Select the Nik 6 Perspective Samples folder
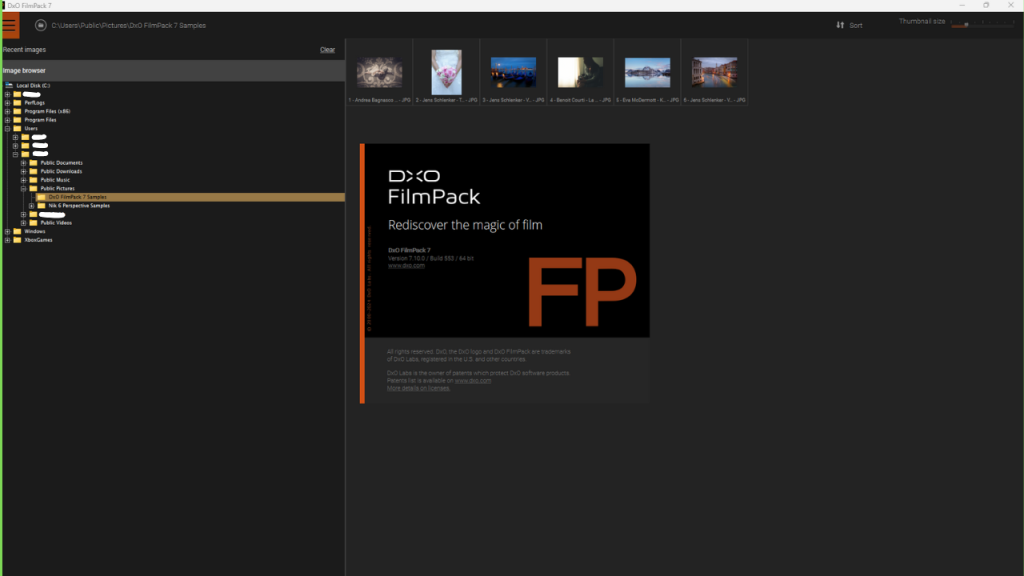The image size is (1024, 576). coord(79,206)
